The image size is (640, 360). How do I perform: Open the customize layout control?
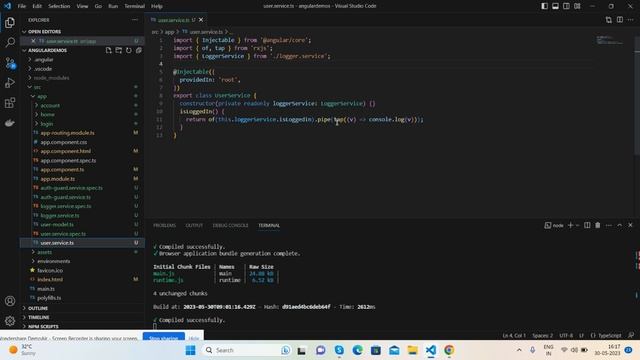tap(577, 6)
